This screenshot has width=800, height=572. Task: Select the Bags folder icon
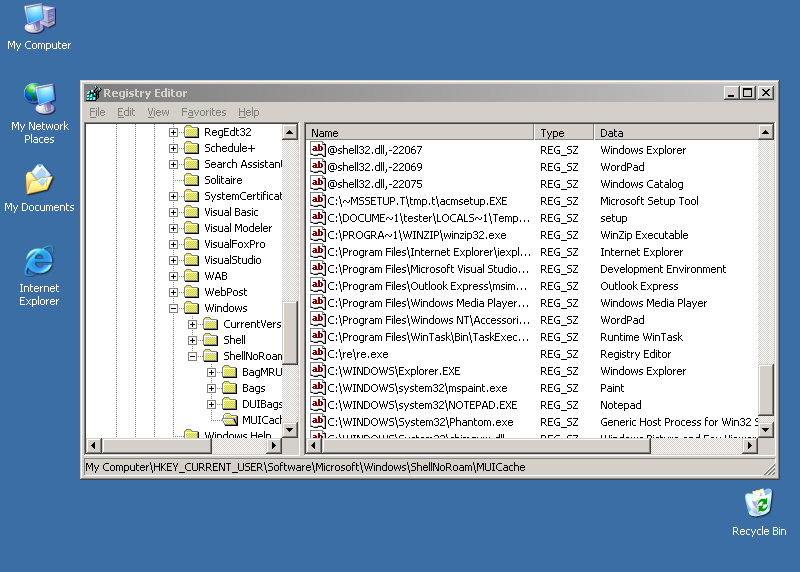click(230, 388)
